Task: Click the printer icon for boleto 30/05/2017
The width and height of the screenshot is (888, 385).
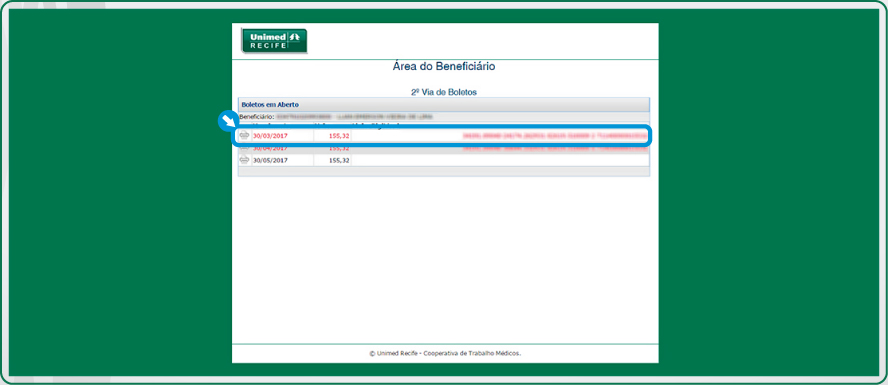Action: click(x=245, y=160)
